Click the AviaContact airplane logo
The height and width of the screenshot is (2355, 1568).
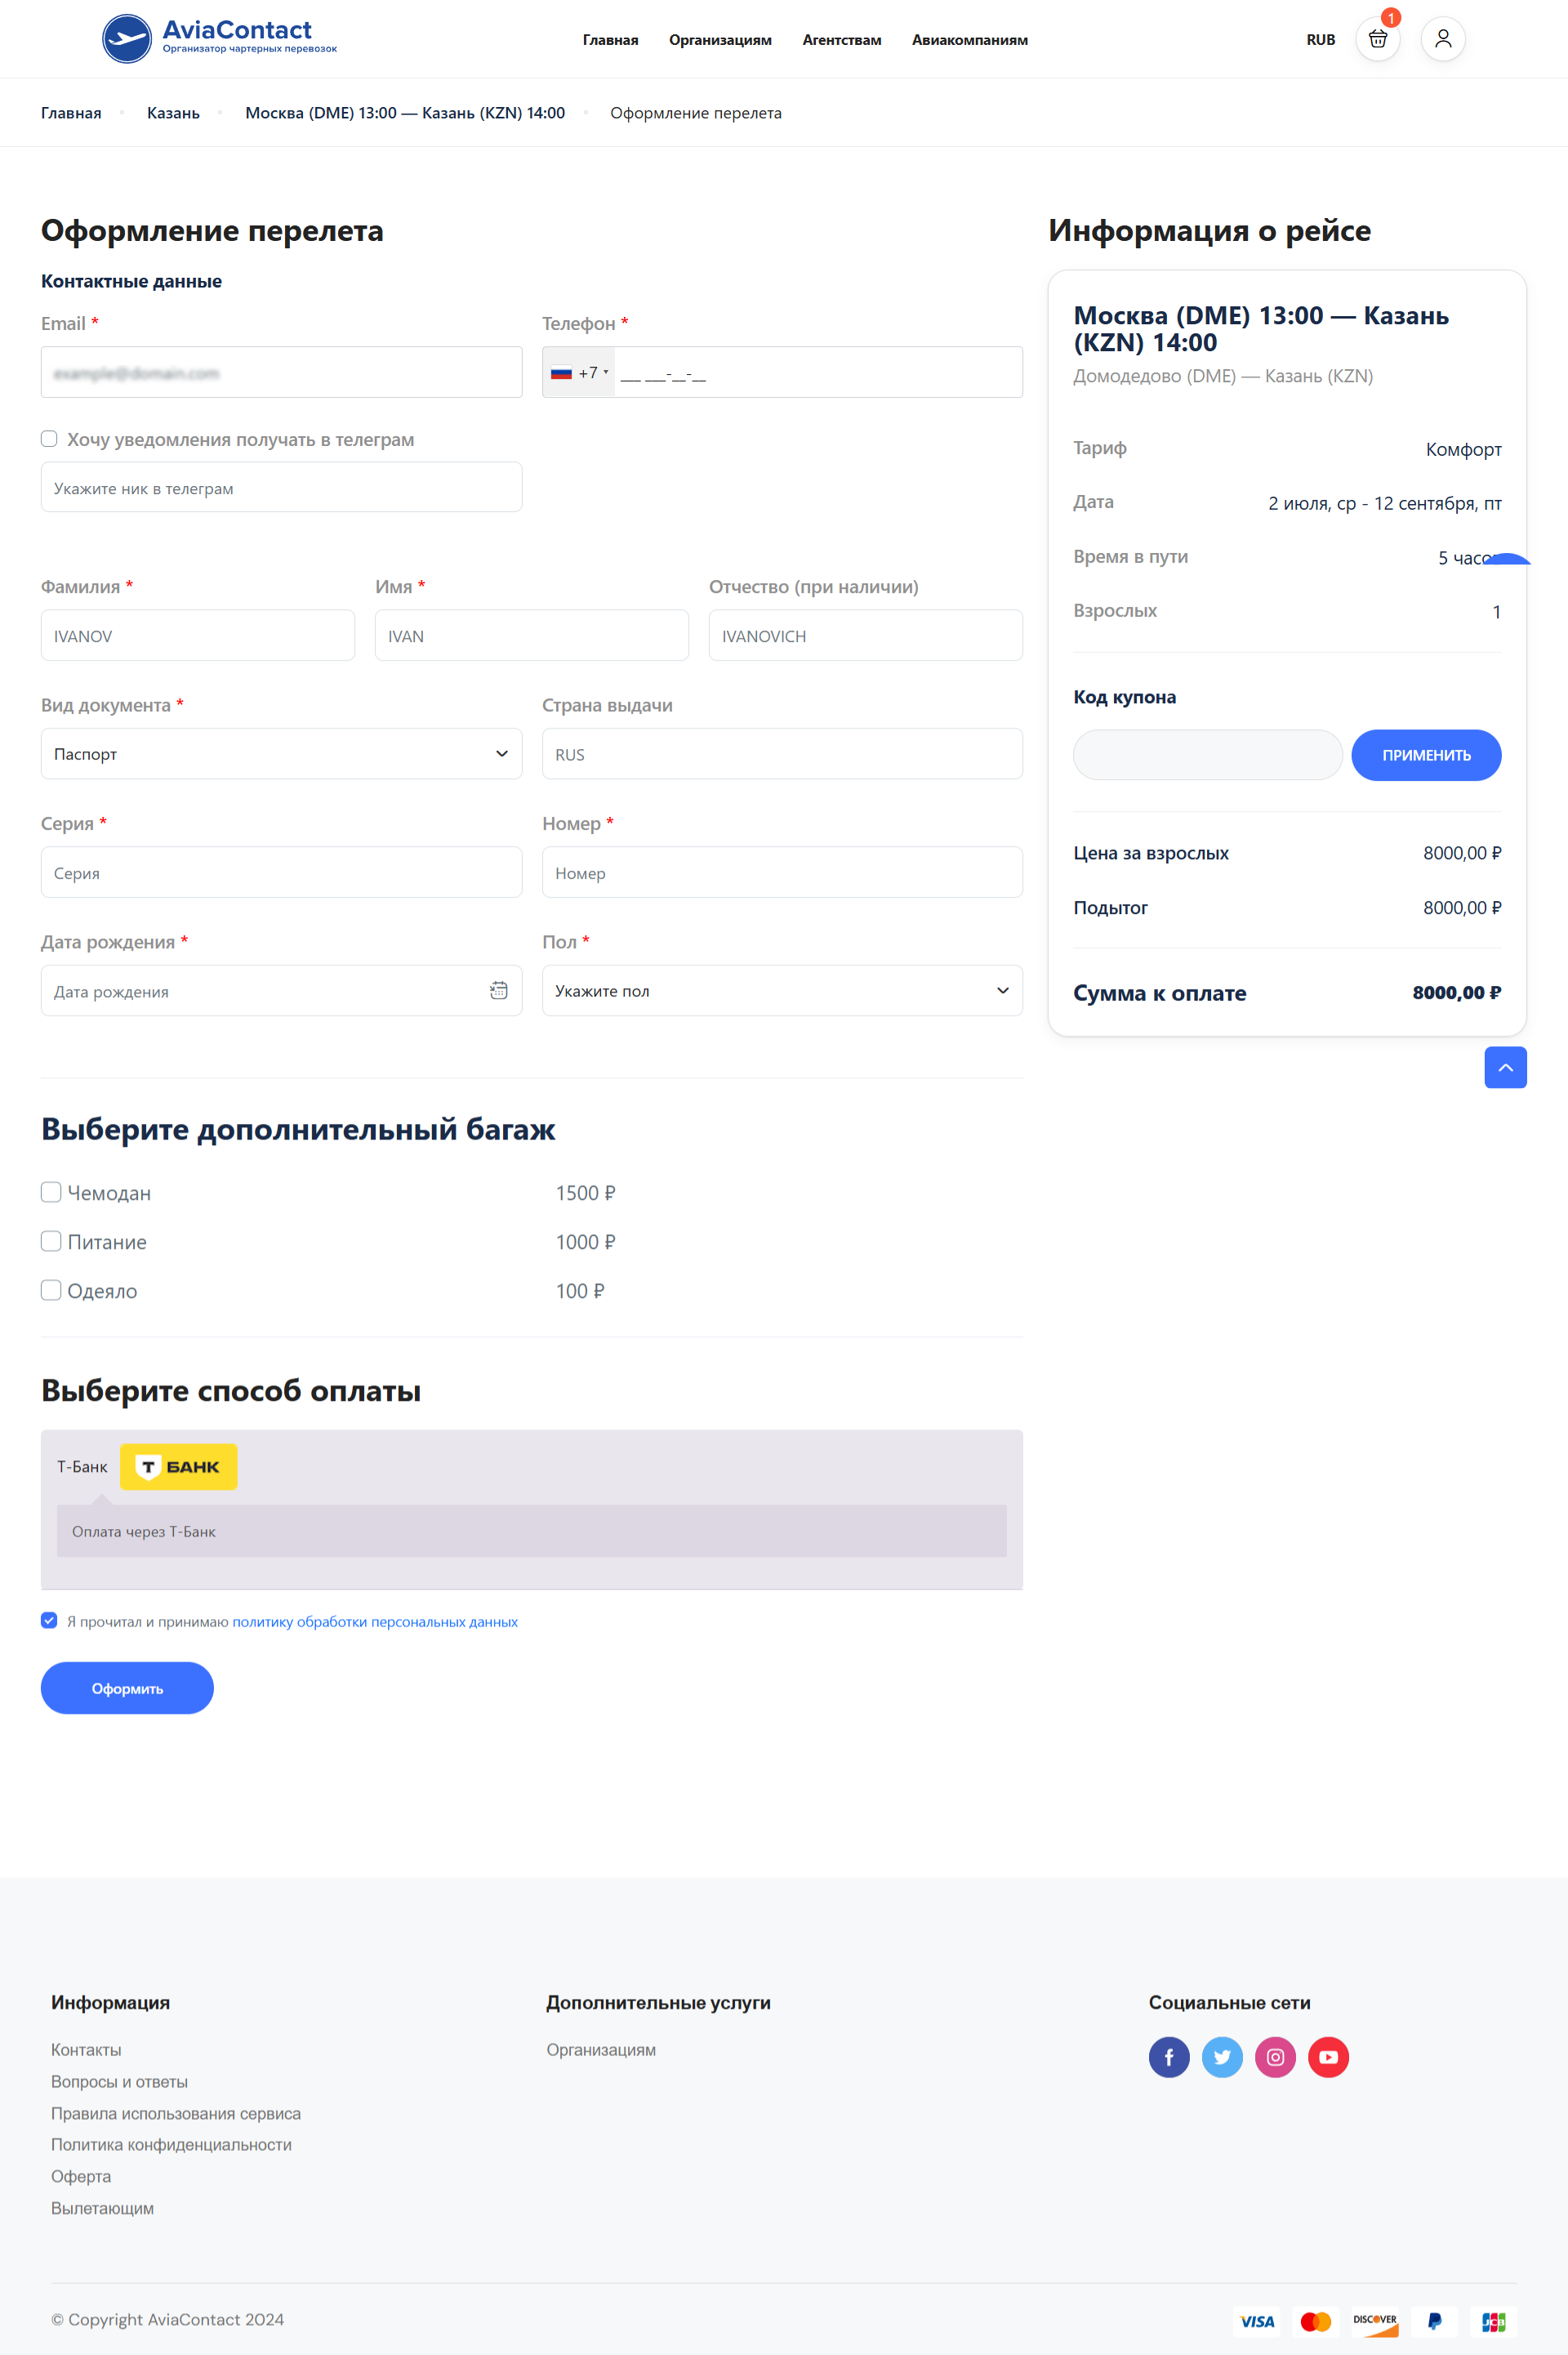click(x=127, y=39)
